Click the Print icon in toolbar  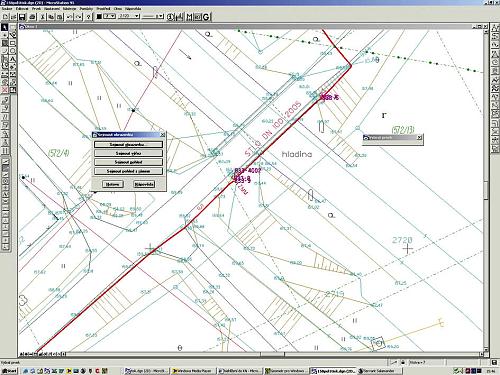(x=32, y=17)
